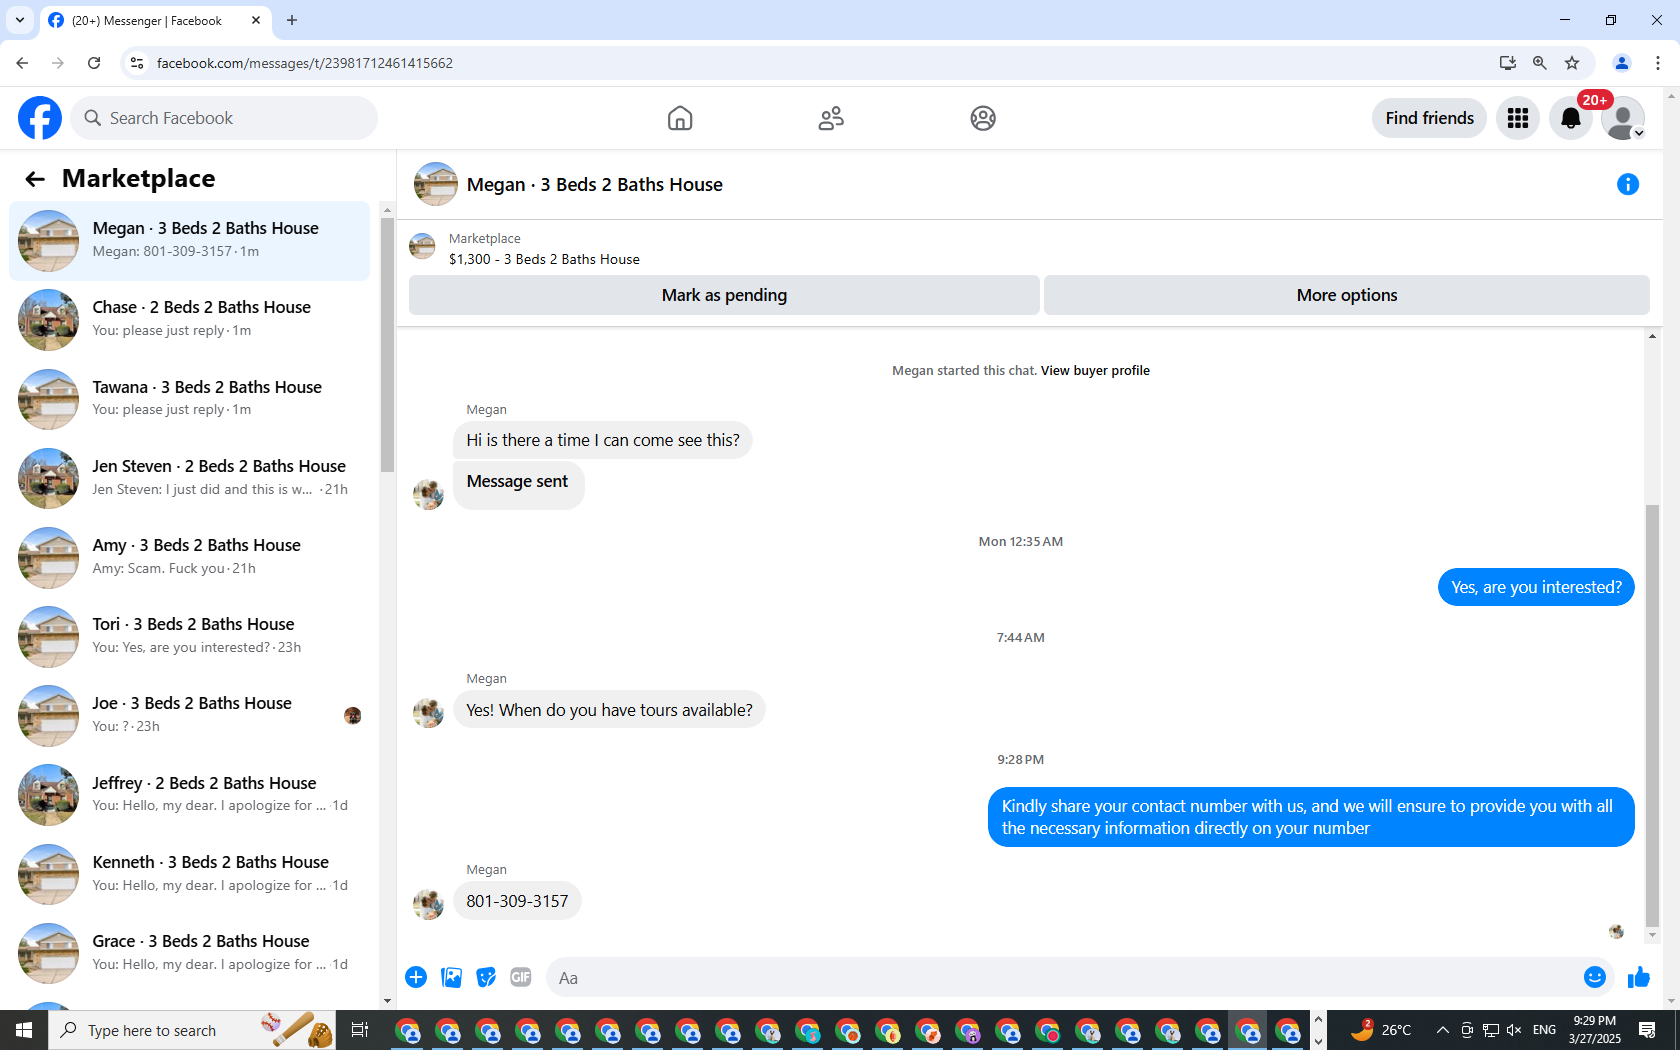Click the 'Yes, are you interested?' message
This screenshot has height=1050, width=1680.
(1536, 587)
